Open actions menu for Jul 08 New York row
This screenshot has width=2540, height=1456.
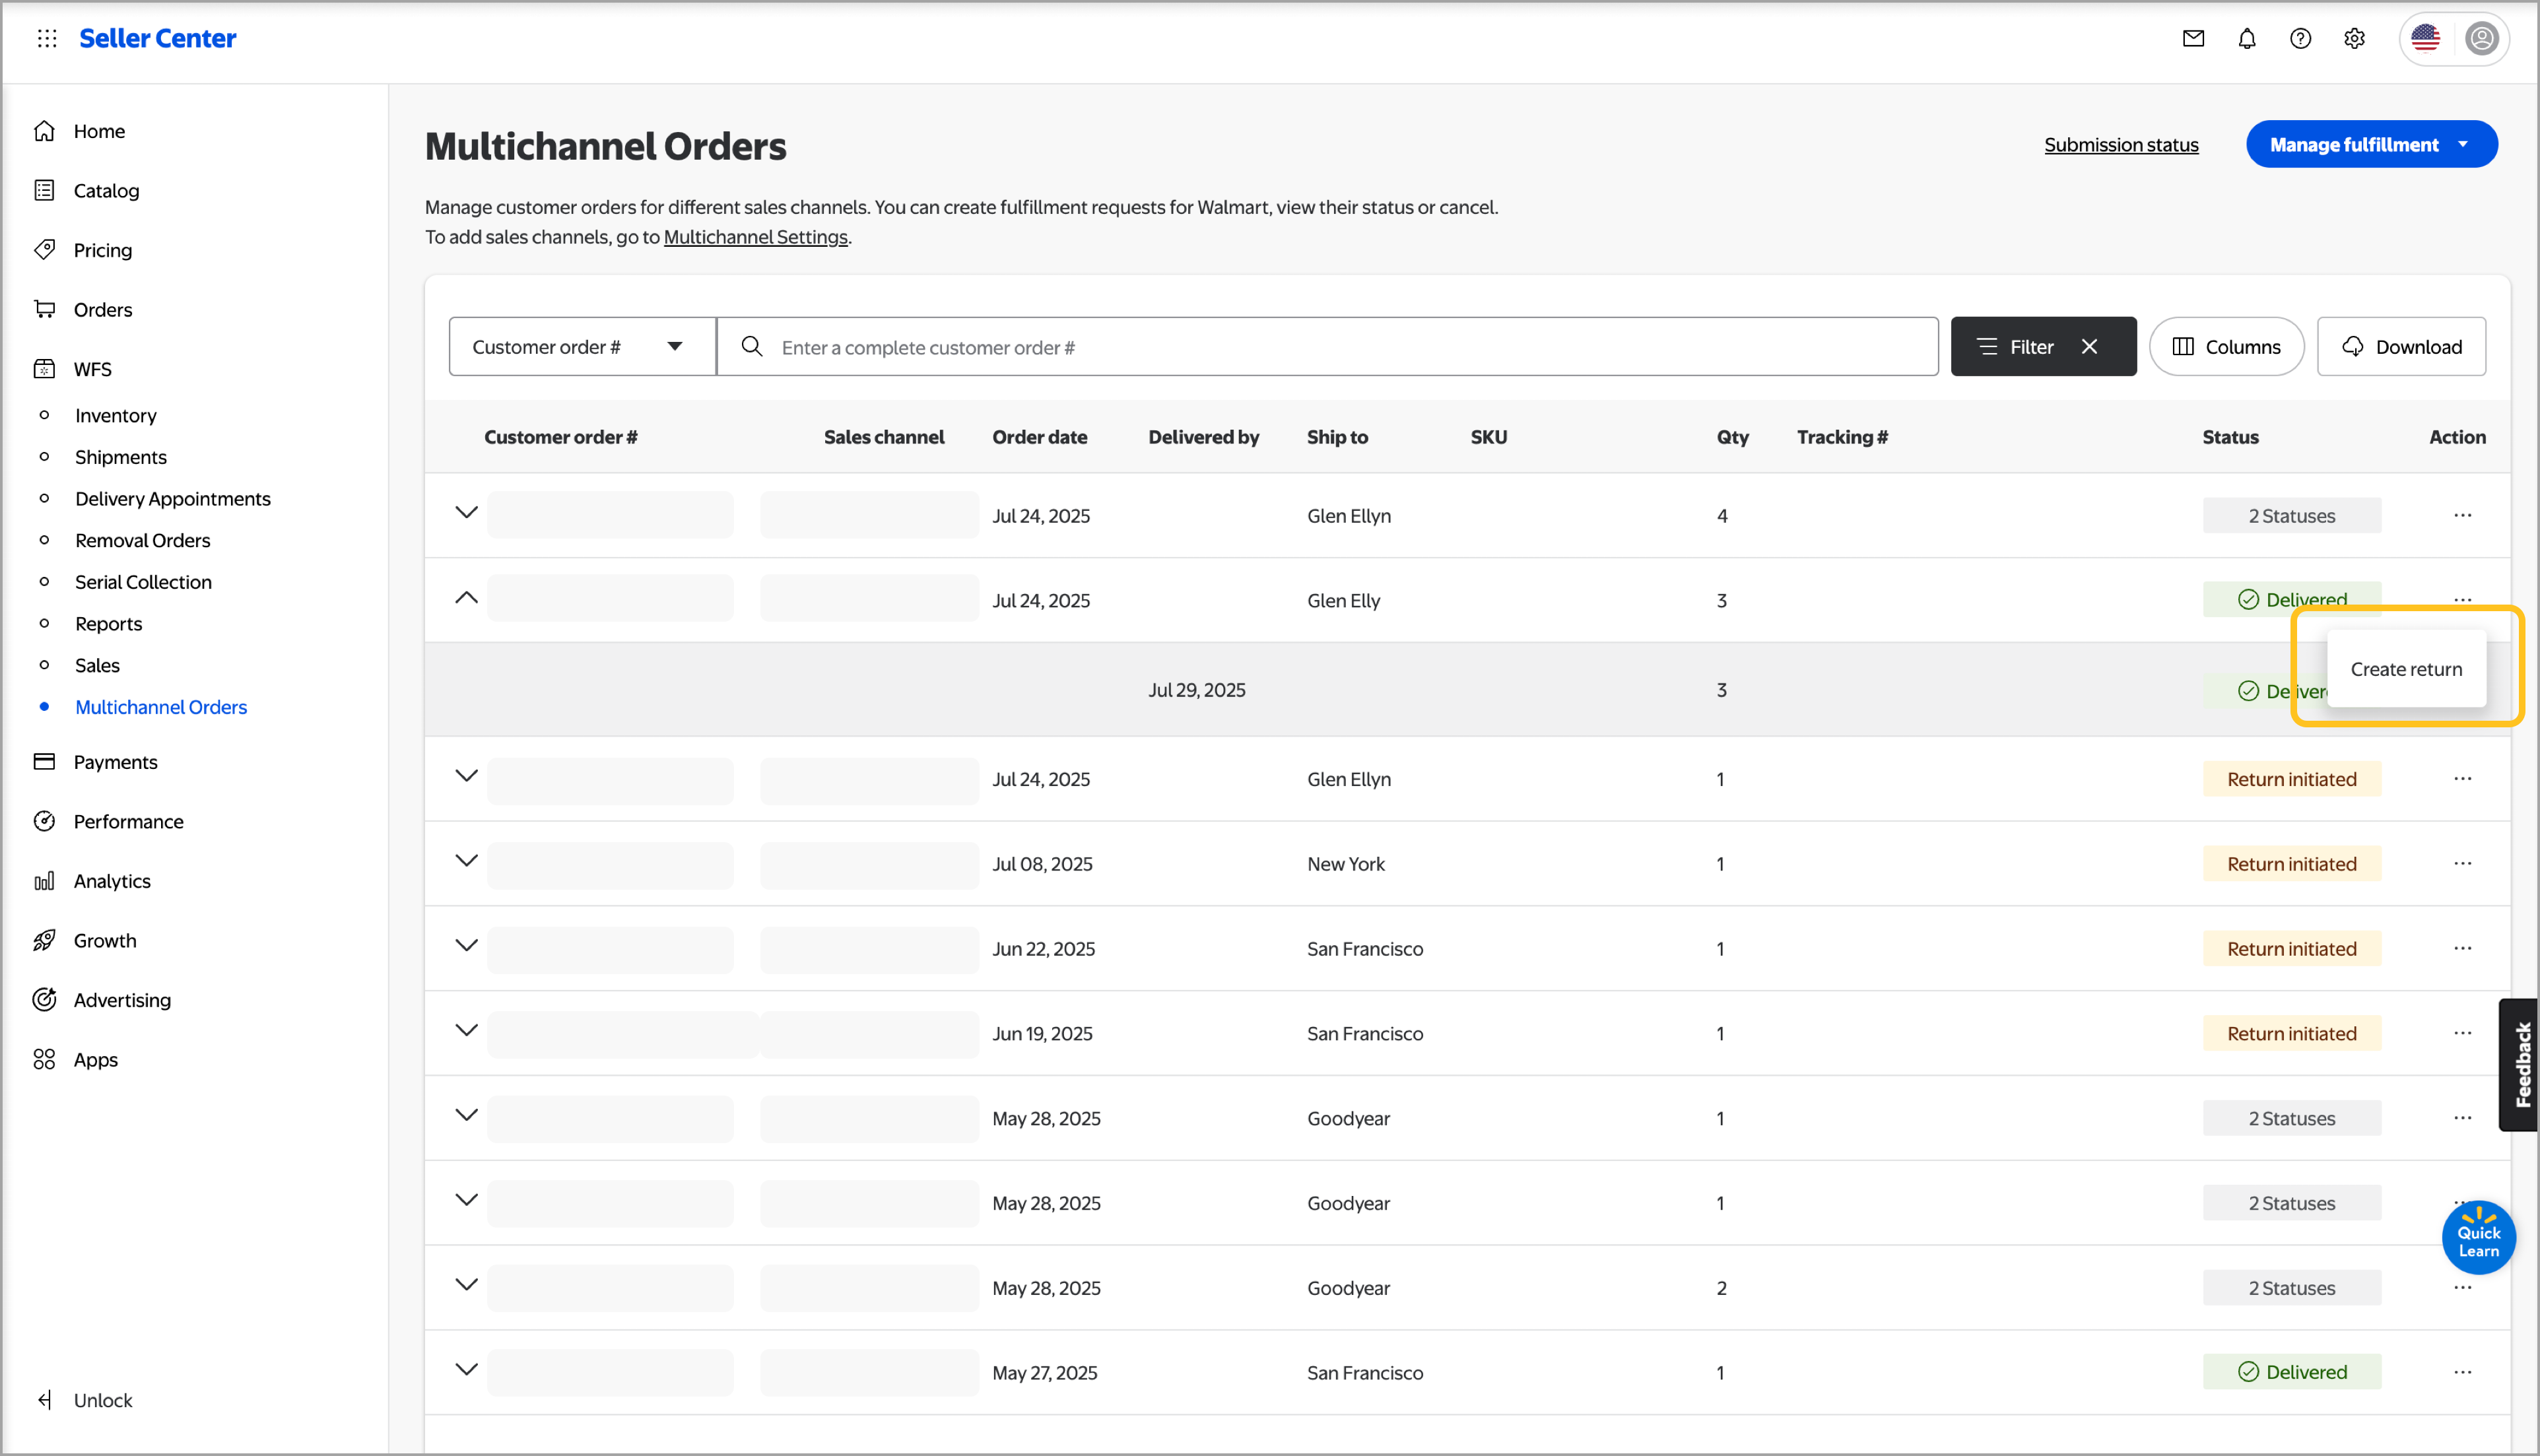pyautogui.click(x=2462, y=863)
